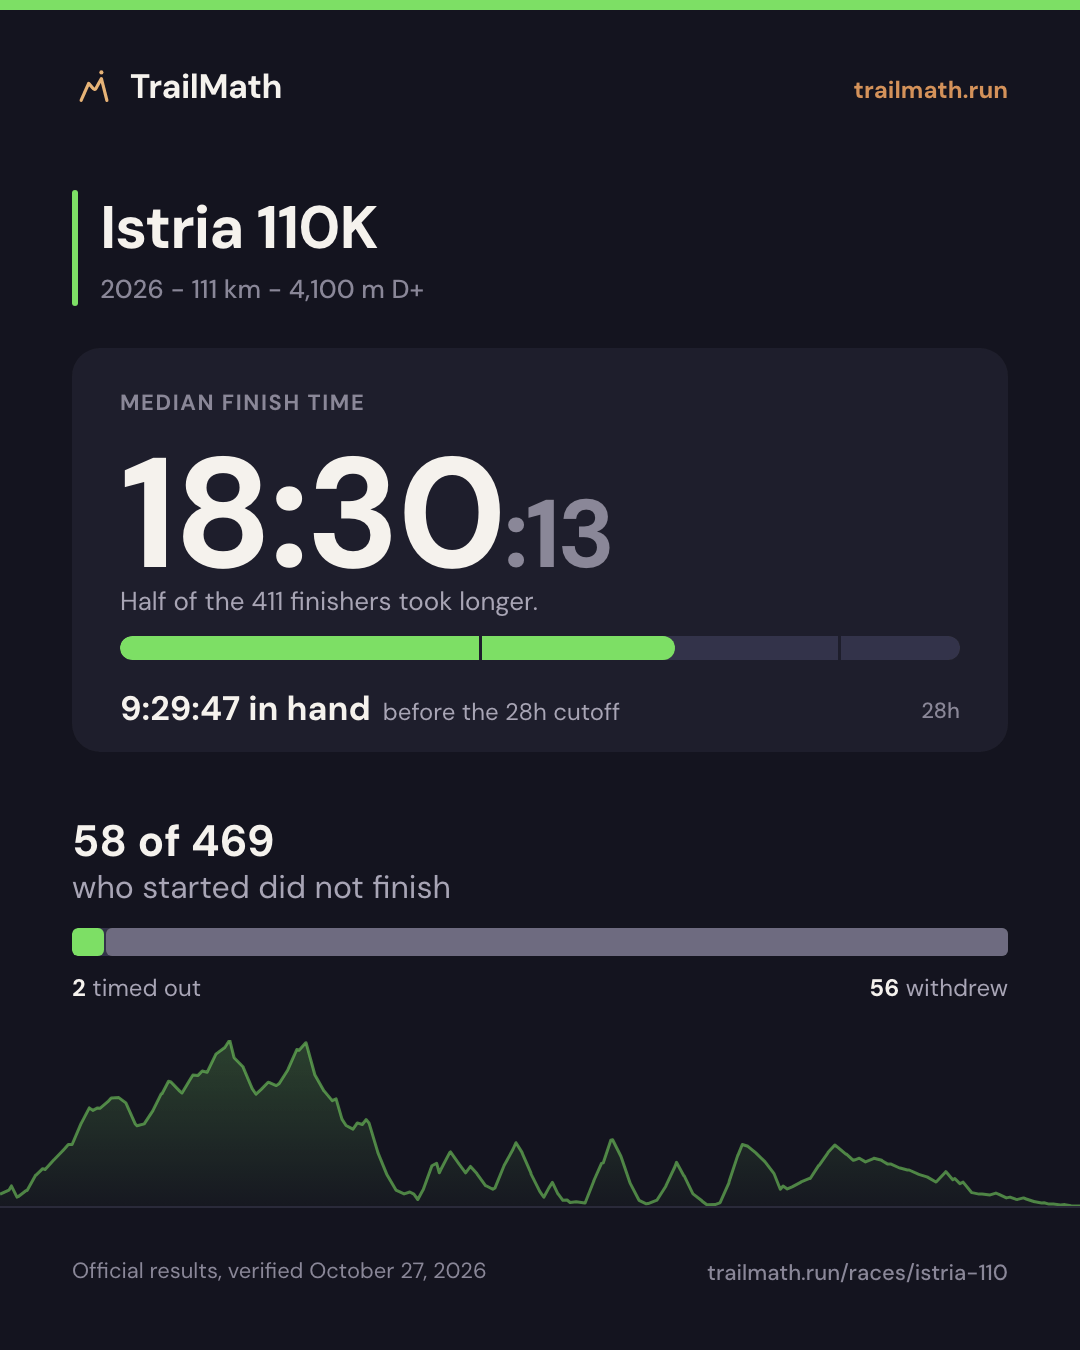Click 'who started did not finish' text
The height and width of the screenshot is (1350, 1080).
pos(261,887)
